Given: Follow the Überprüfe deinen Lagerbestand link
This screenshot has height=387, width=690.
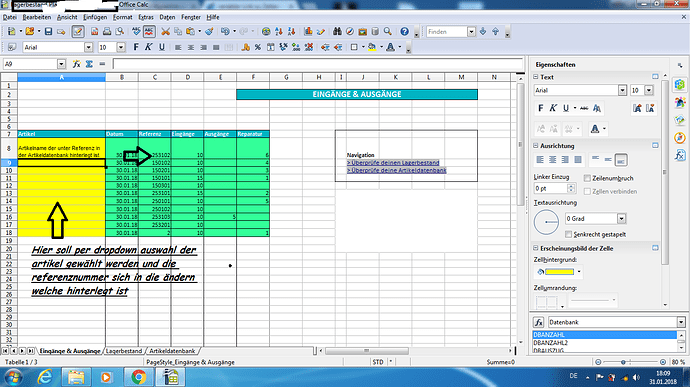Looking at the screenshot, I should click(393, 163).
